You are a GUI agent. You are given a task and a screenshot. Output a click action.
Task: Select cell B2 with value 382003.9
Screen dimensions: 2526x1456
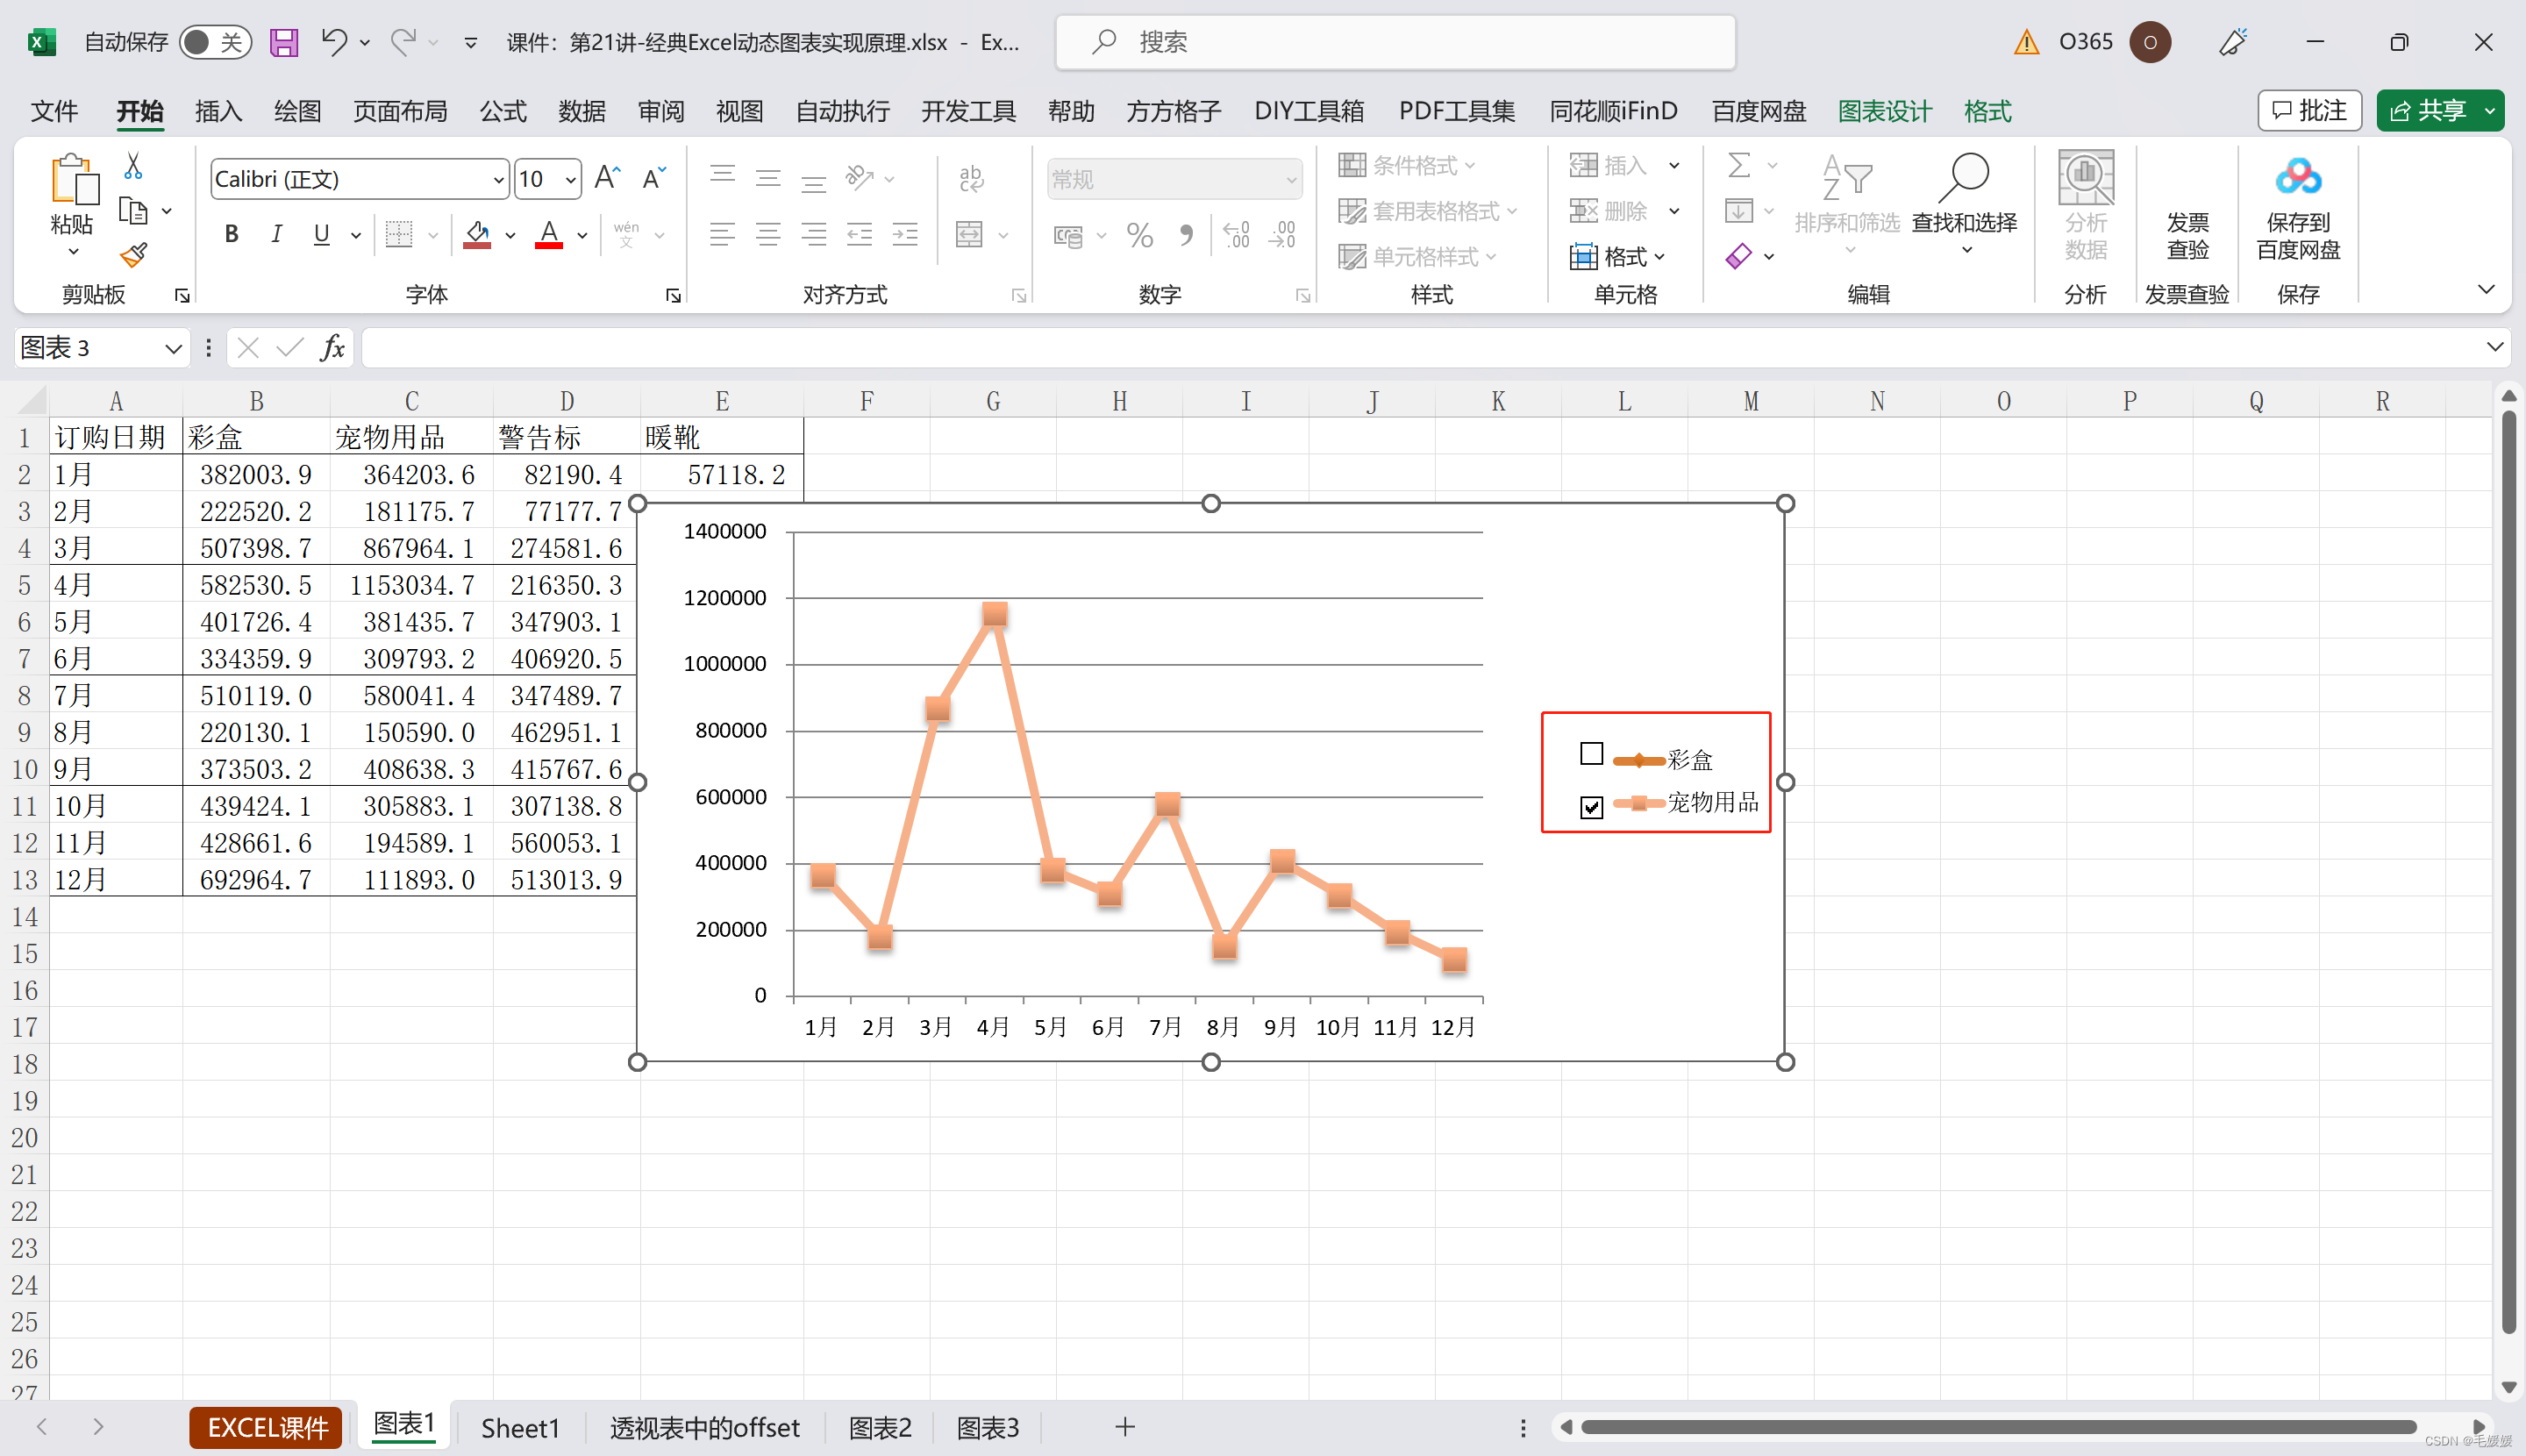click(x=256, y=475)
